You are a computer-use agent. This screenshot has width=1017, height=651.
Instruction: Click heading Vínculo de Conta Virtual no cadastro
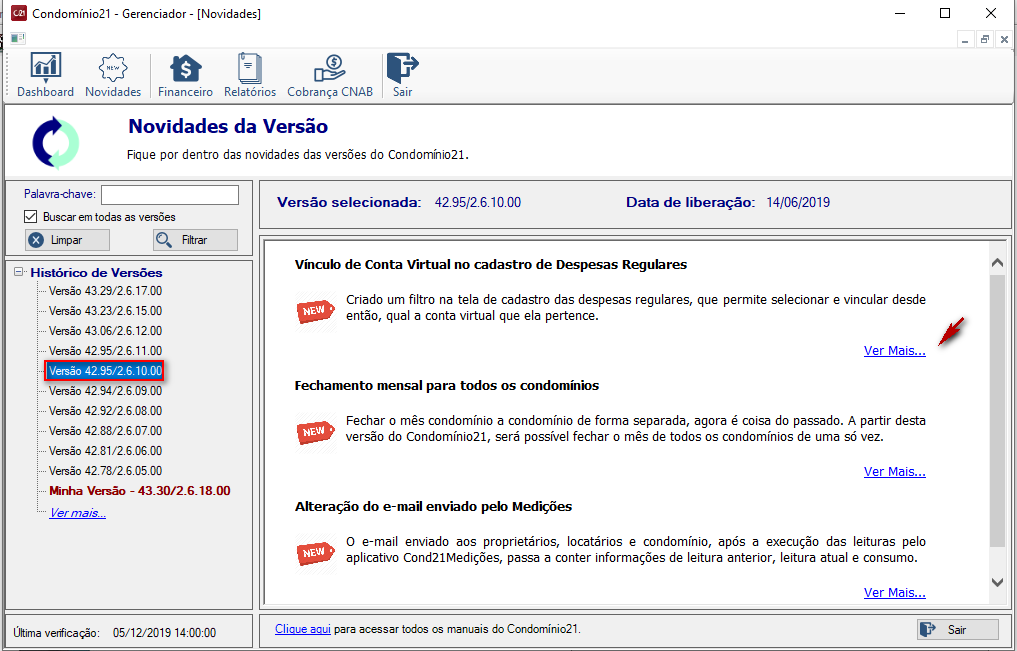coord(491,265)
